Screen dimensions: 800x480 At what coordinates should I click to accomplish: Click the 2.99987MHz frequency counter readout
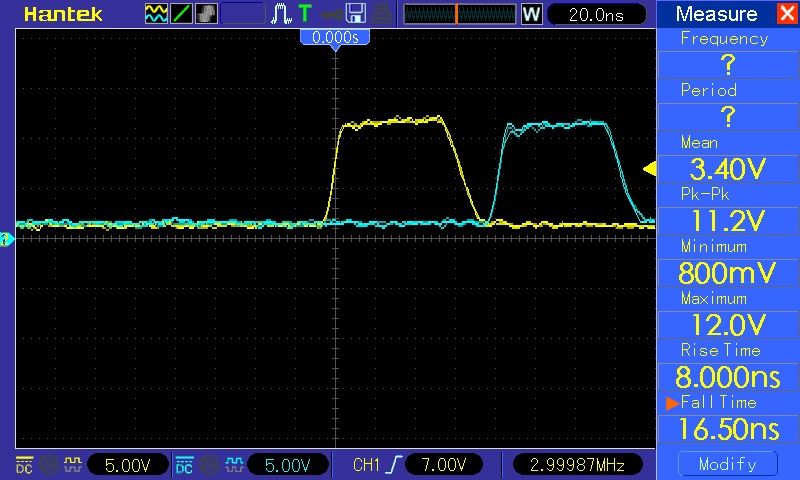[x=577, y=465]
